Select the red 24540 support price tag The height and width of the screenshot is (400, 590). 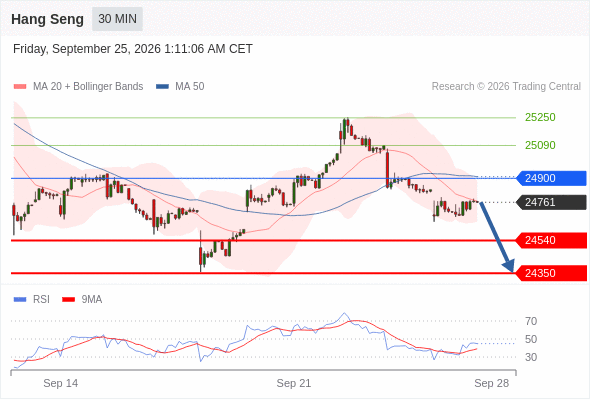click(x=551, y=240)
